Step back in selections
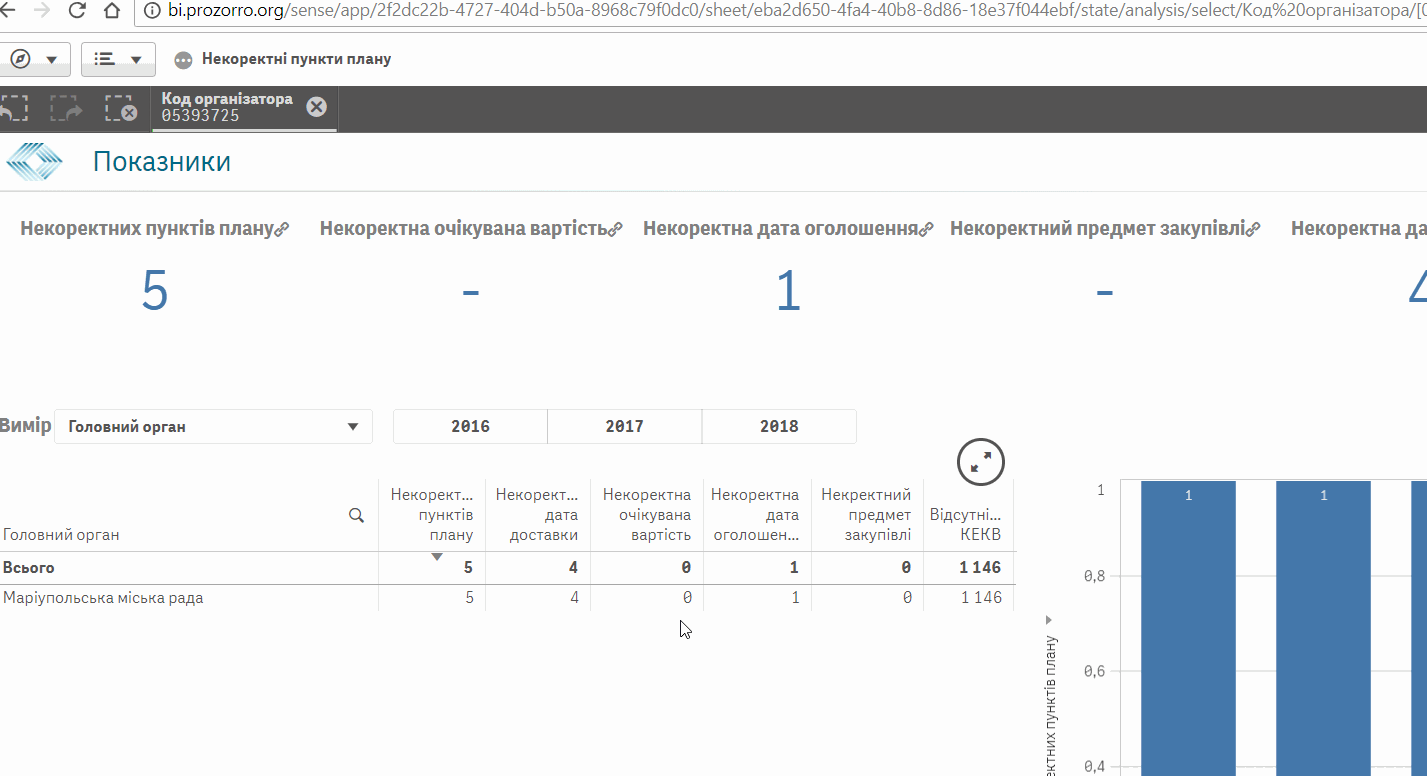This screenshot has height=776, width=1427. pos(13,108)
